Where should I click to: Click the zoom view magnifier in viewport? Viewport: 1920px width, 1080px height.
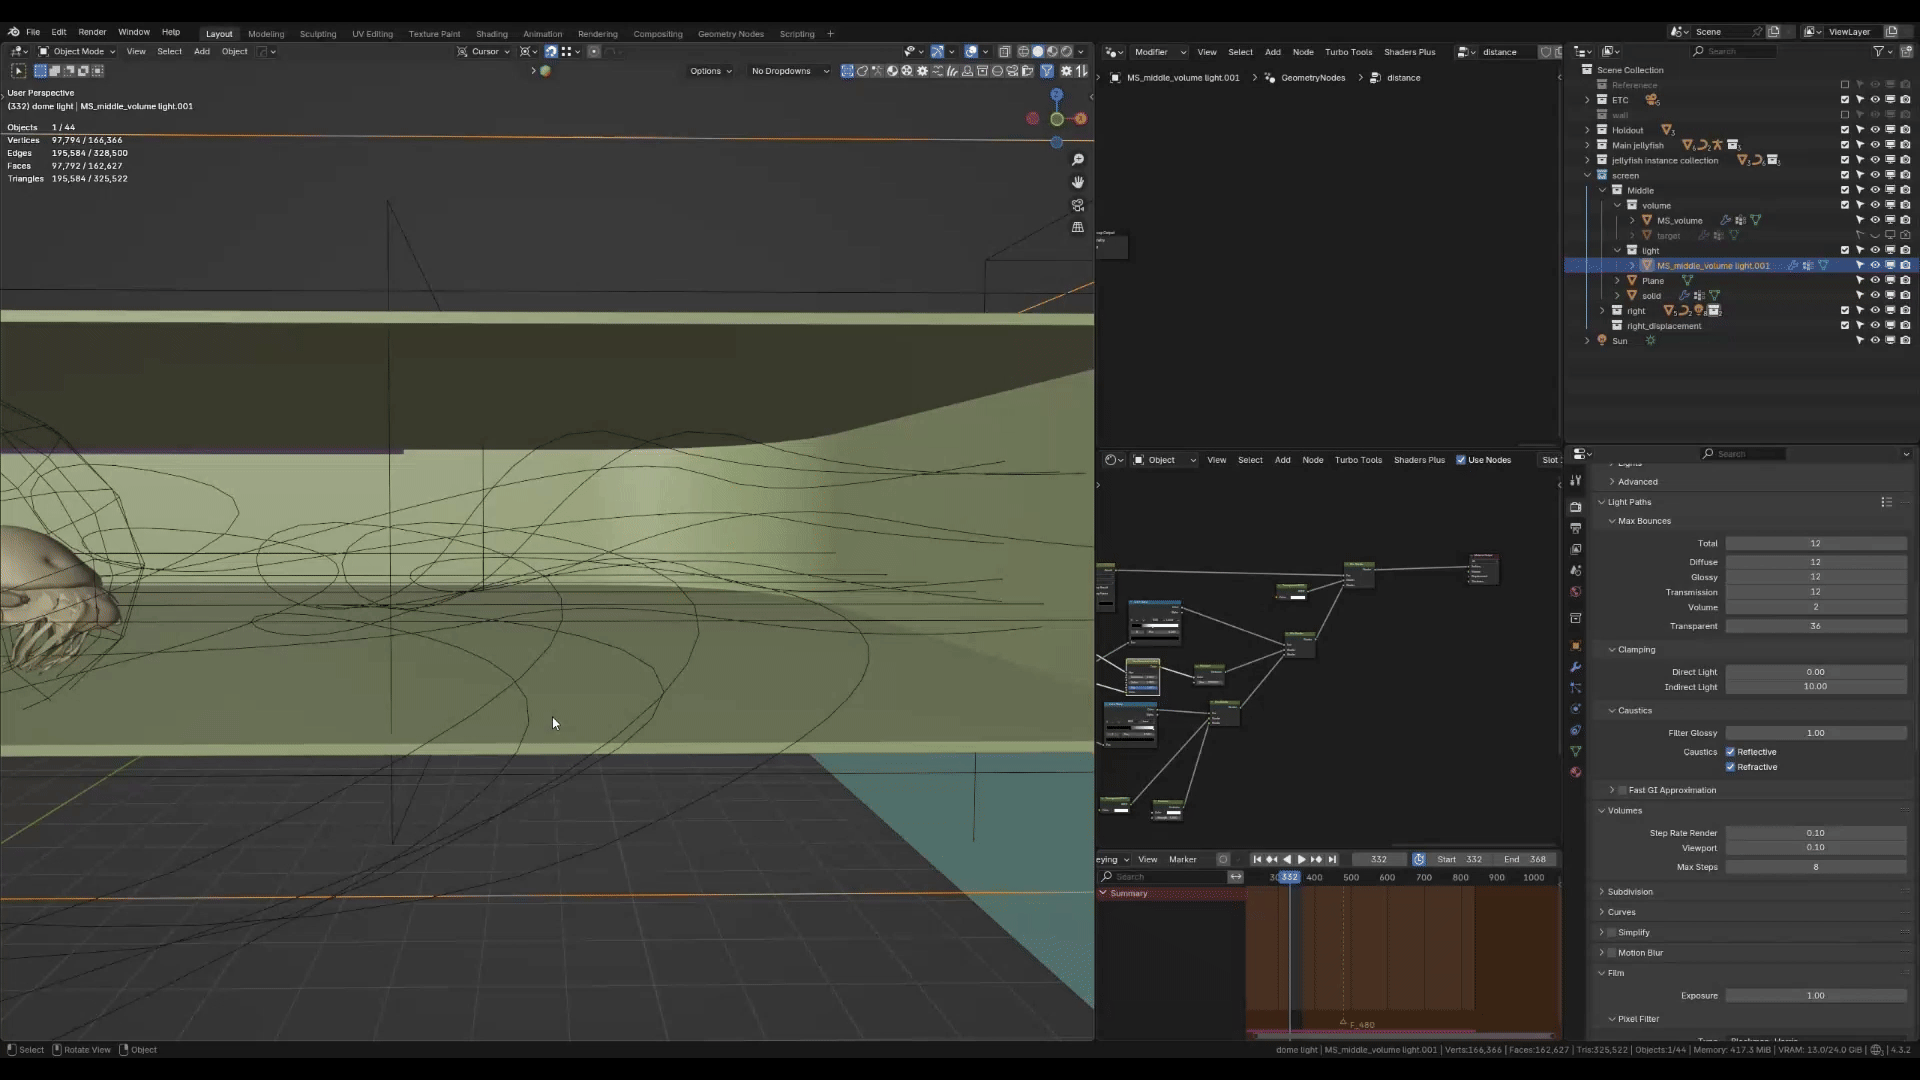coord(1078,160)
